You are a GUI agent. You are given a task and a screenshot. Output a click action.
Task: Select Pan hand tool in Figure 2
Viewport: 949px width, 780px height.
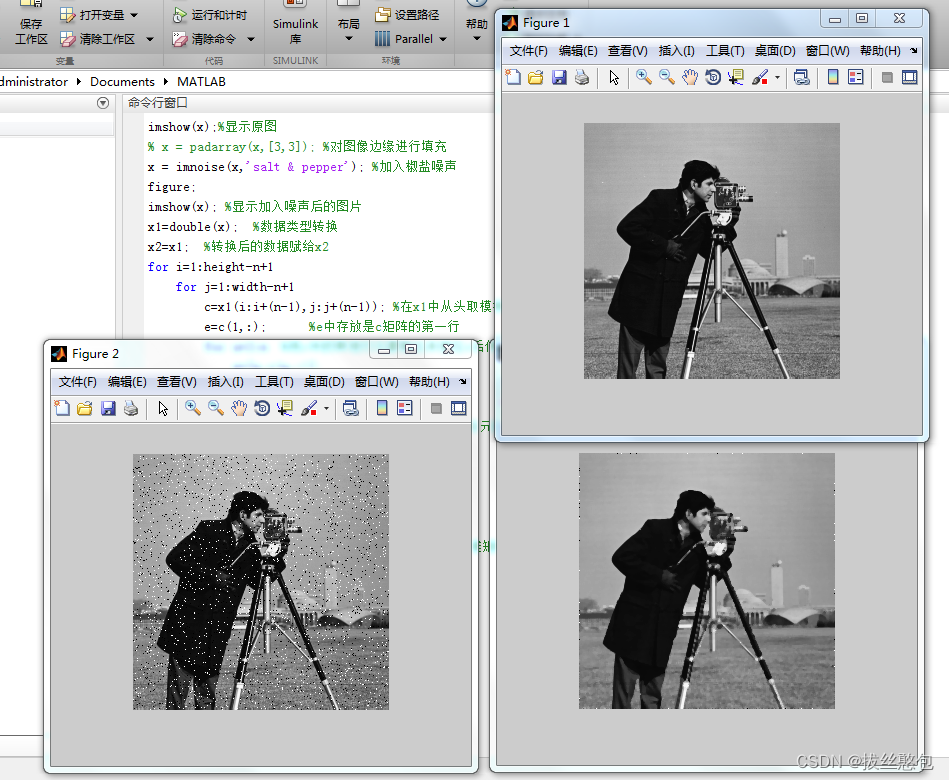pos(239,408)
